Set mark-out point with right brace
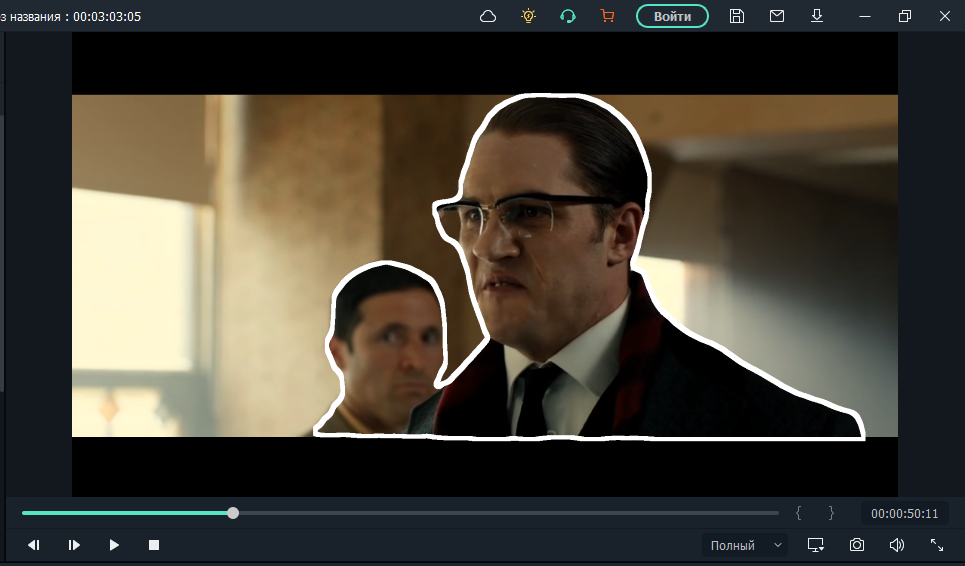This screenshot has height=566, width=965. tap(831, 513)
